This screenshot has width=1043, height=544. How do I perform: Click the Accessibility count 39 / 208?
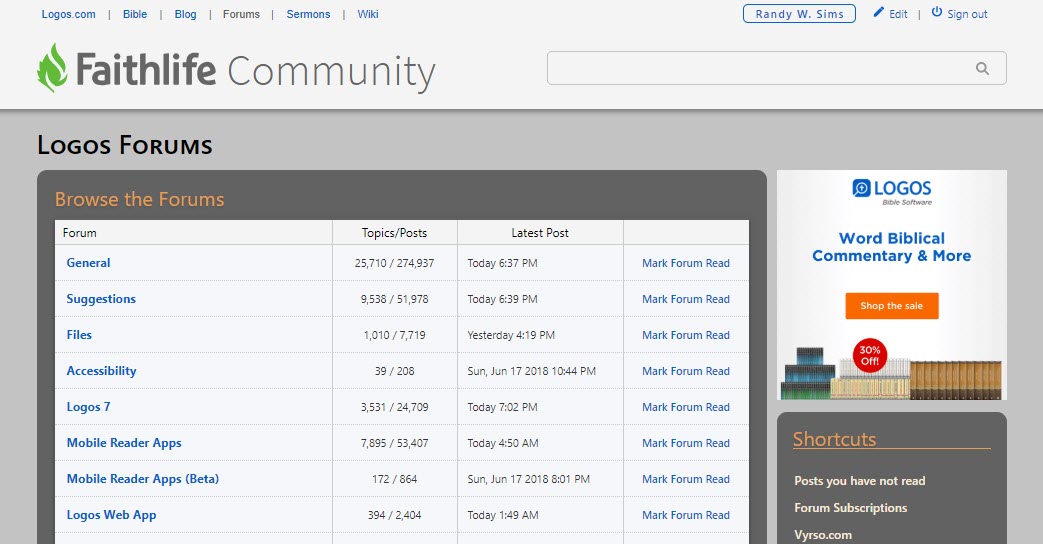394,371
